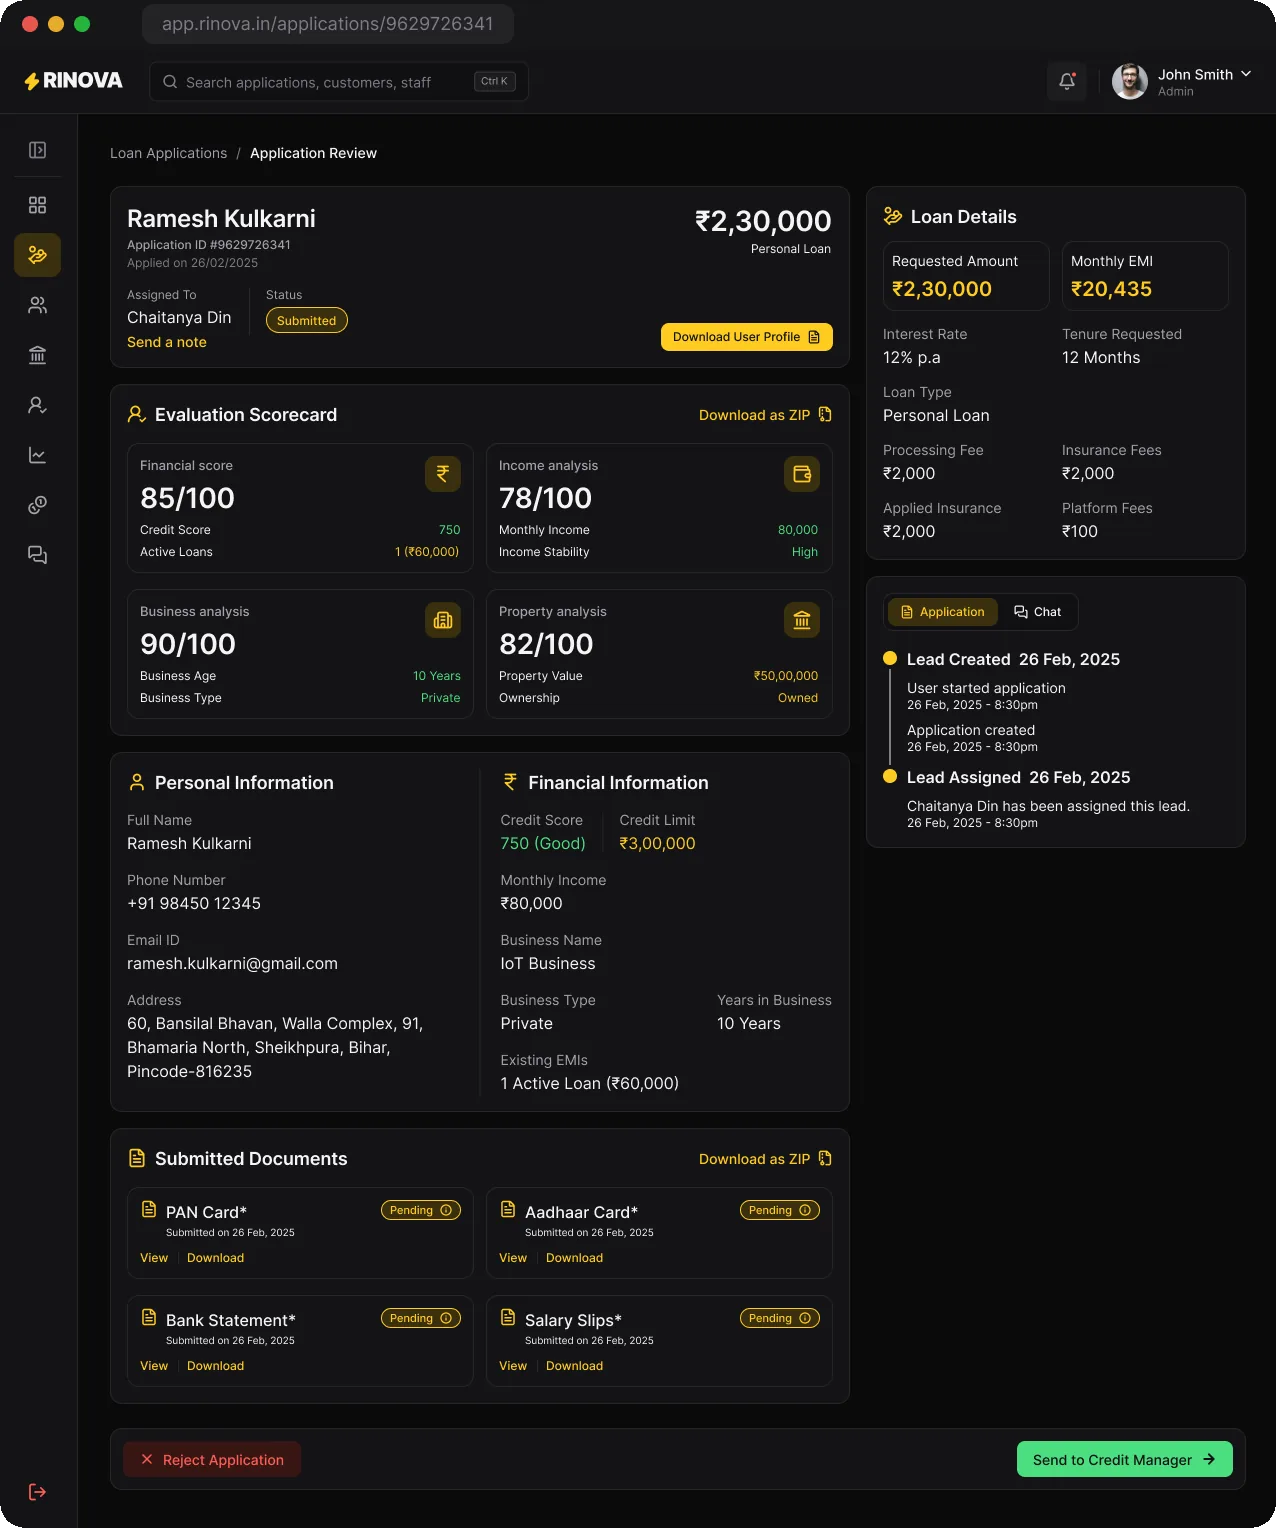Click the info icon on Bank Statement Pending badge
The image size is (1276, 1528).
pos(446,1318)
